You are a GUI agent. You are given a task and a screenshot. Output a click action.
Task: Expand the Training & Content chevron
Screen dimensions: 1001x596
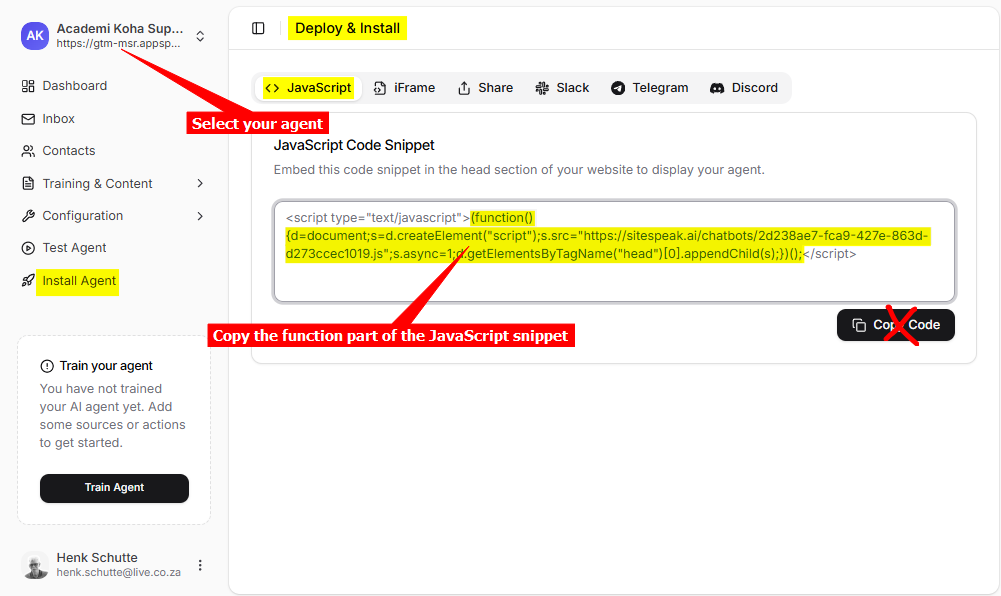[x=200, y=184]
